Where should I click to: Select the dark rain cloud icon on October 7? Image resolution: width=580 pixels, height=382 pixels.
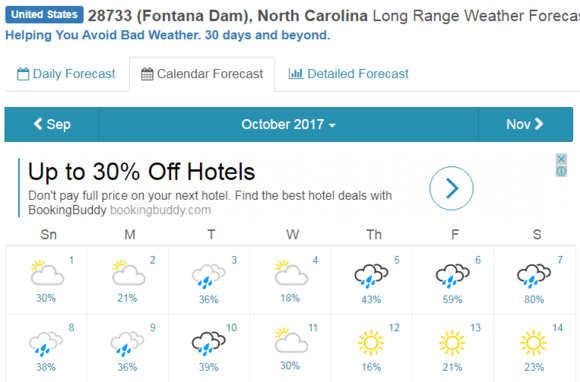click(534, 276)
